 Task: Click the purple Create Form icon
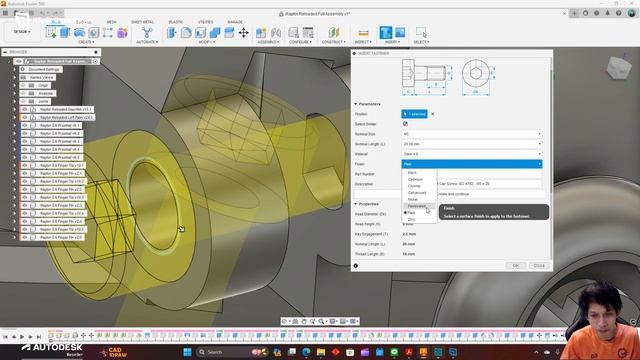(x=122, y=33)
